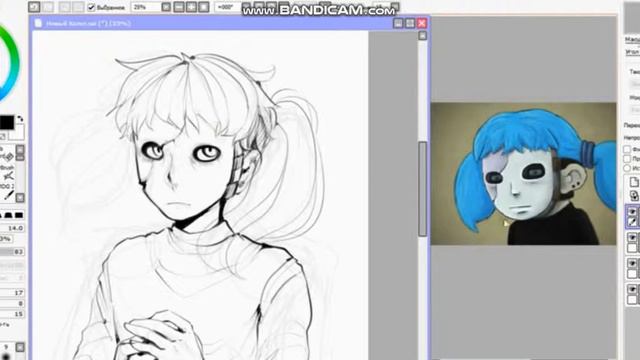640x360 pixels.
Task: Toggle the transparent color box under swatches
Action: [3, 136]
